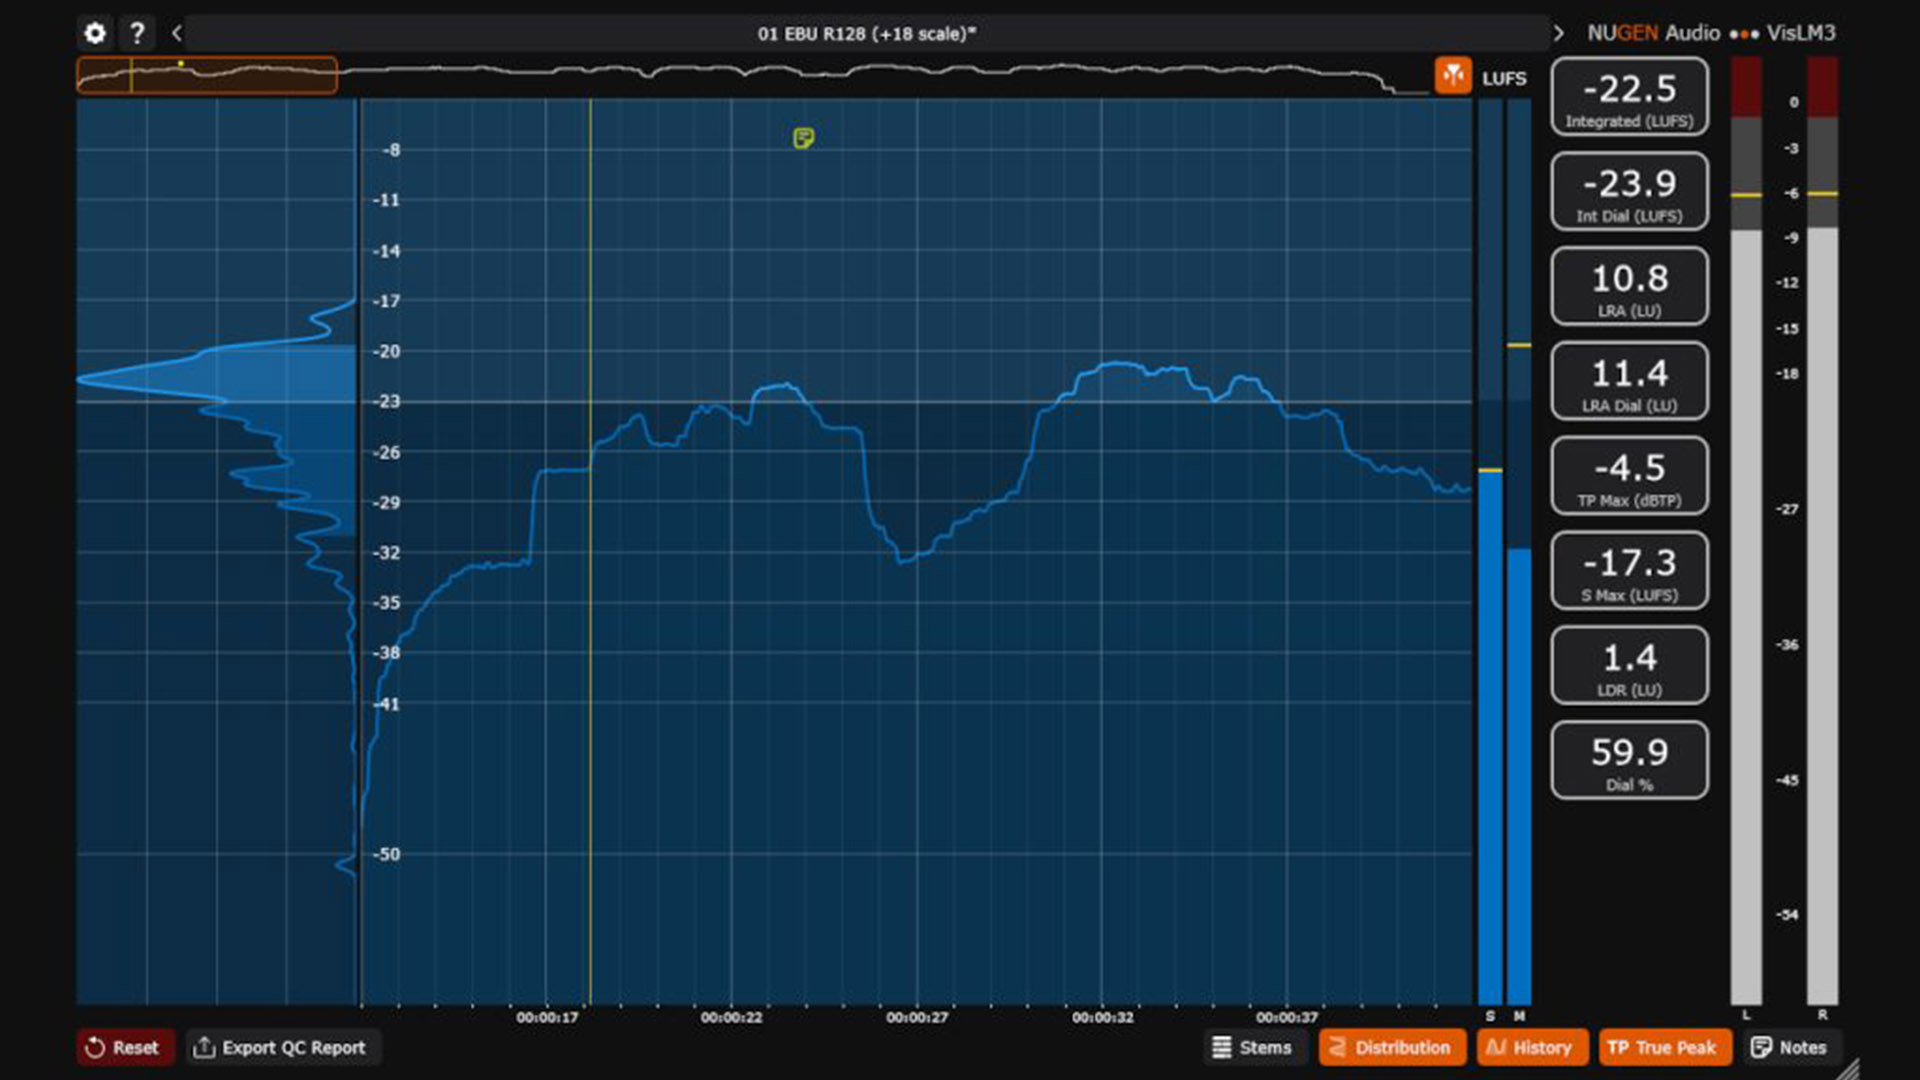Image resolution: width=1920 pixels, height=1080 pixels.
Task: Toggle the Stems view
Action: 1253,1047
